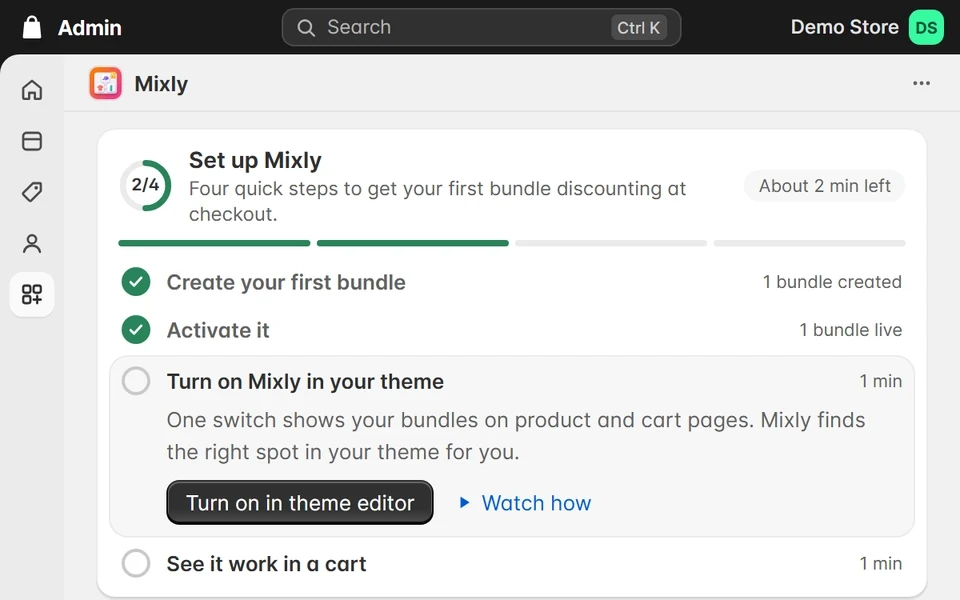The width and height of the screenshot is (960, 600).
Task: Click 1 min beside See it work in a cart
Action: click(x=880, y=563)
